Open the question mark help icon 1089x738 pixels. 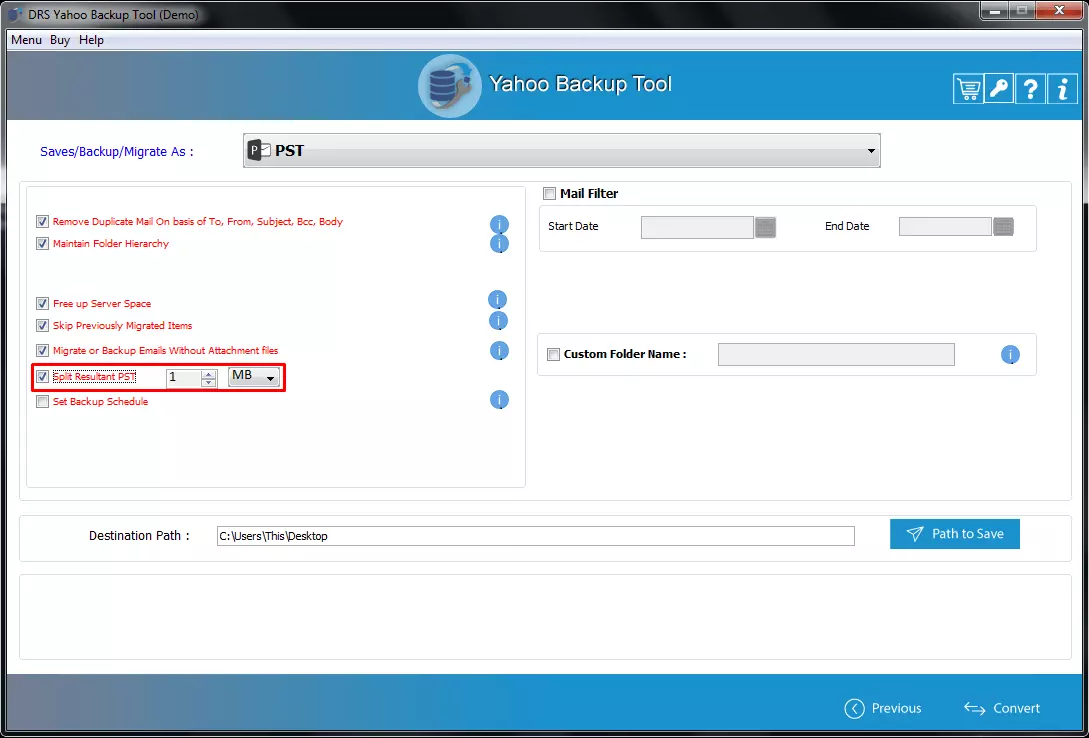pyautogui.click(x=1030, y=89)
